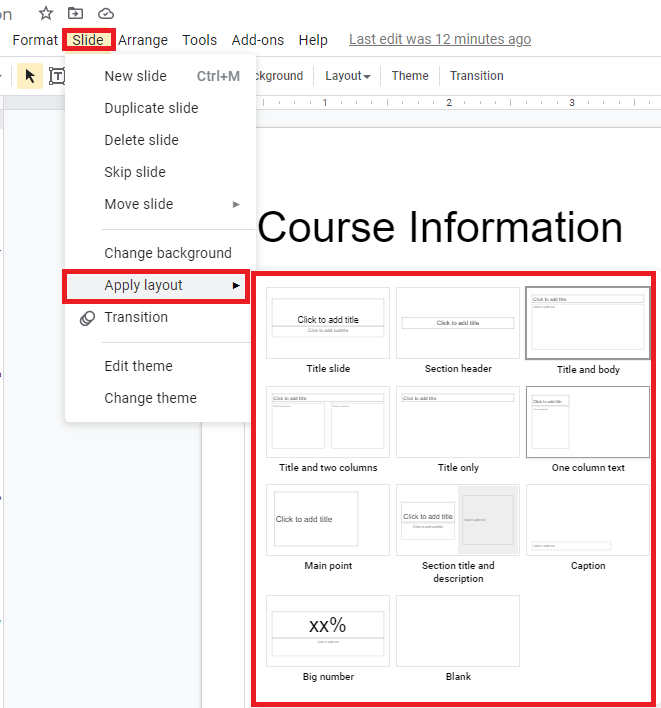661x708 pixels.
Task: Apply the Title slide layout
Action: 328,323
